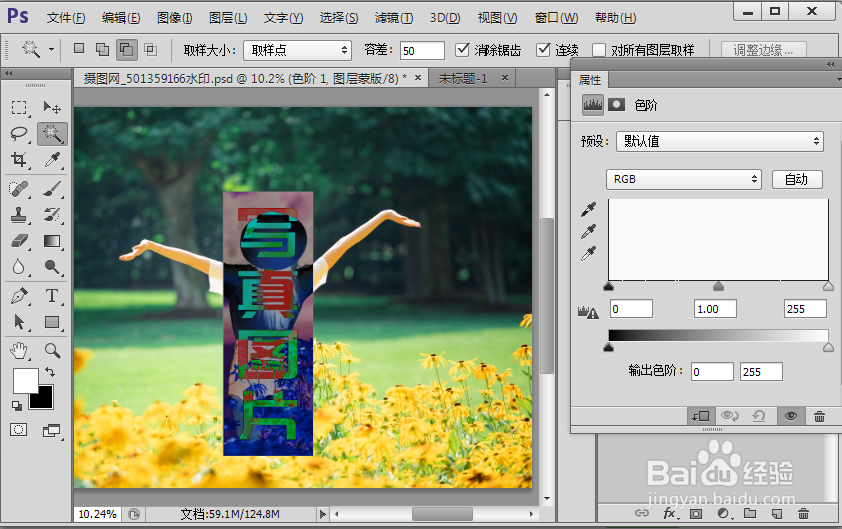Select the History Brush tool
This screenshot has width=842, height=529.
click(x=52, y=215)
